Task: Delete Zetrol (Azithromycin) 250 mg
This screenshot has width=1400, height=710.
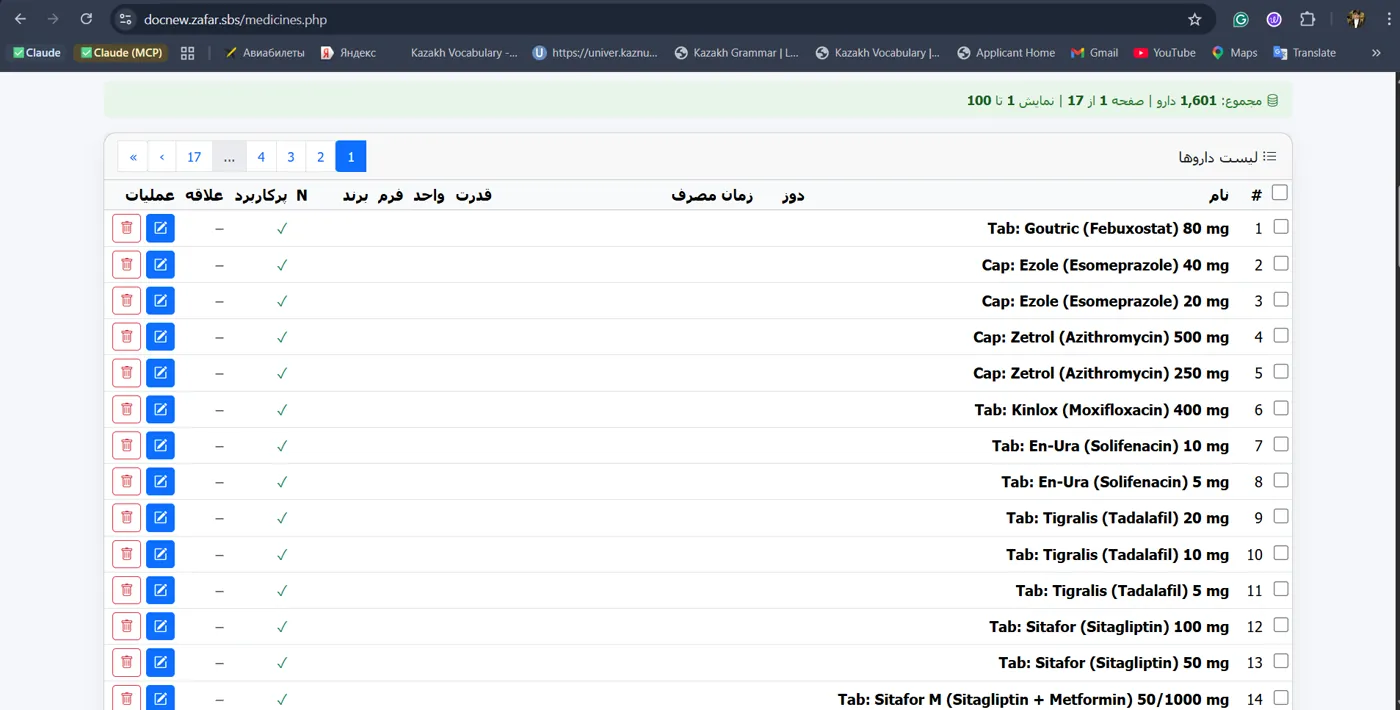Action: [x=126, y=373]
